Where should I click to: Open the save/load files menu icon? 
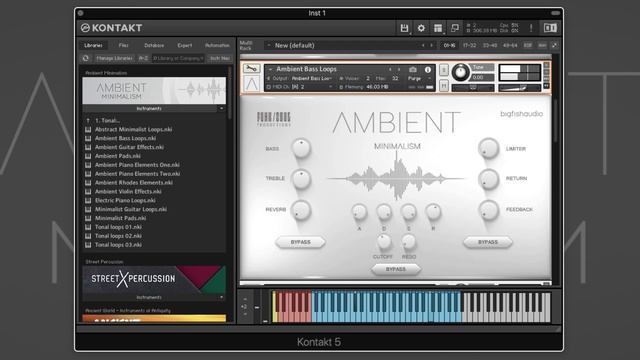(x=404, y=28)
